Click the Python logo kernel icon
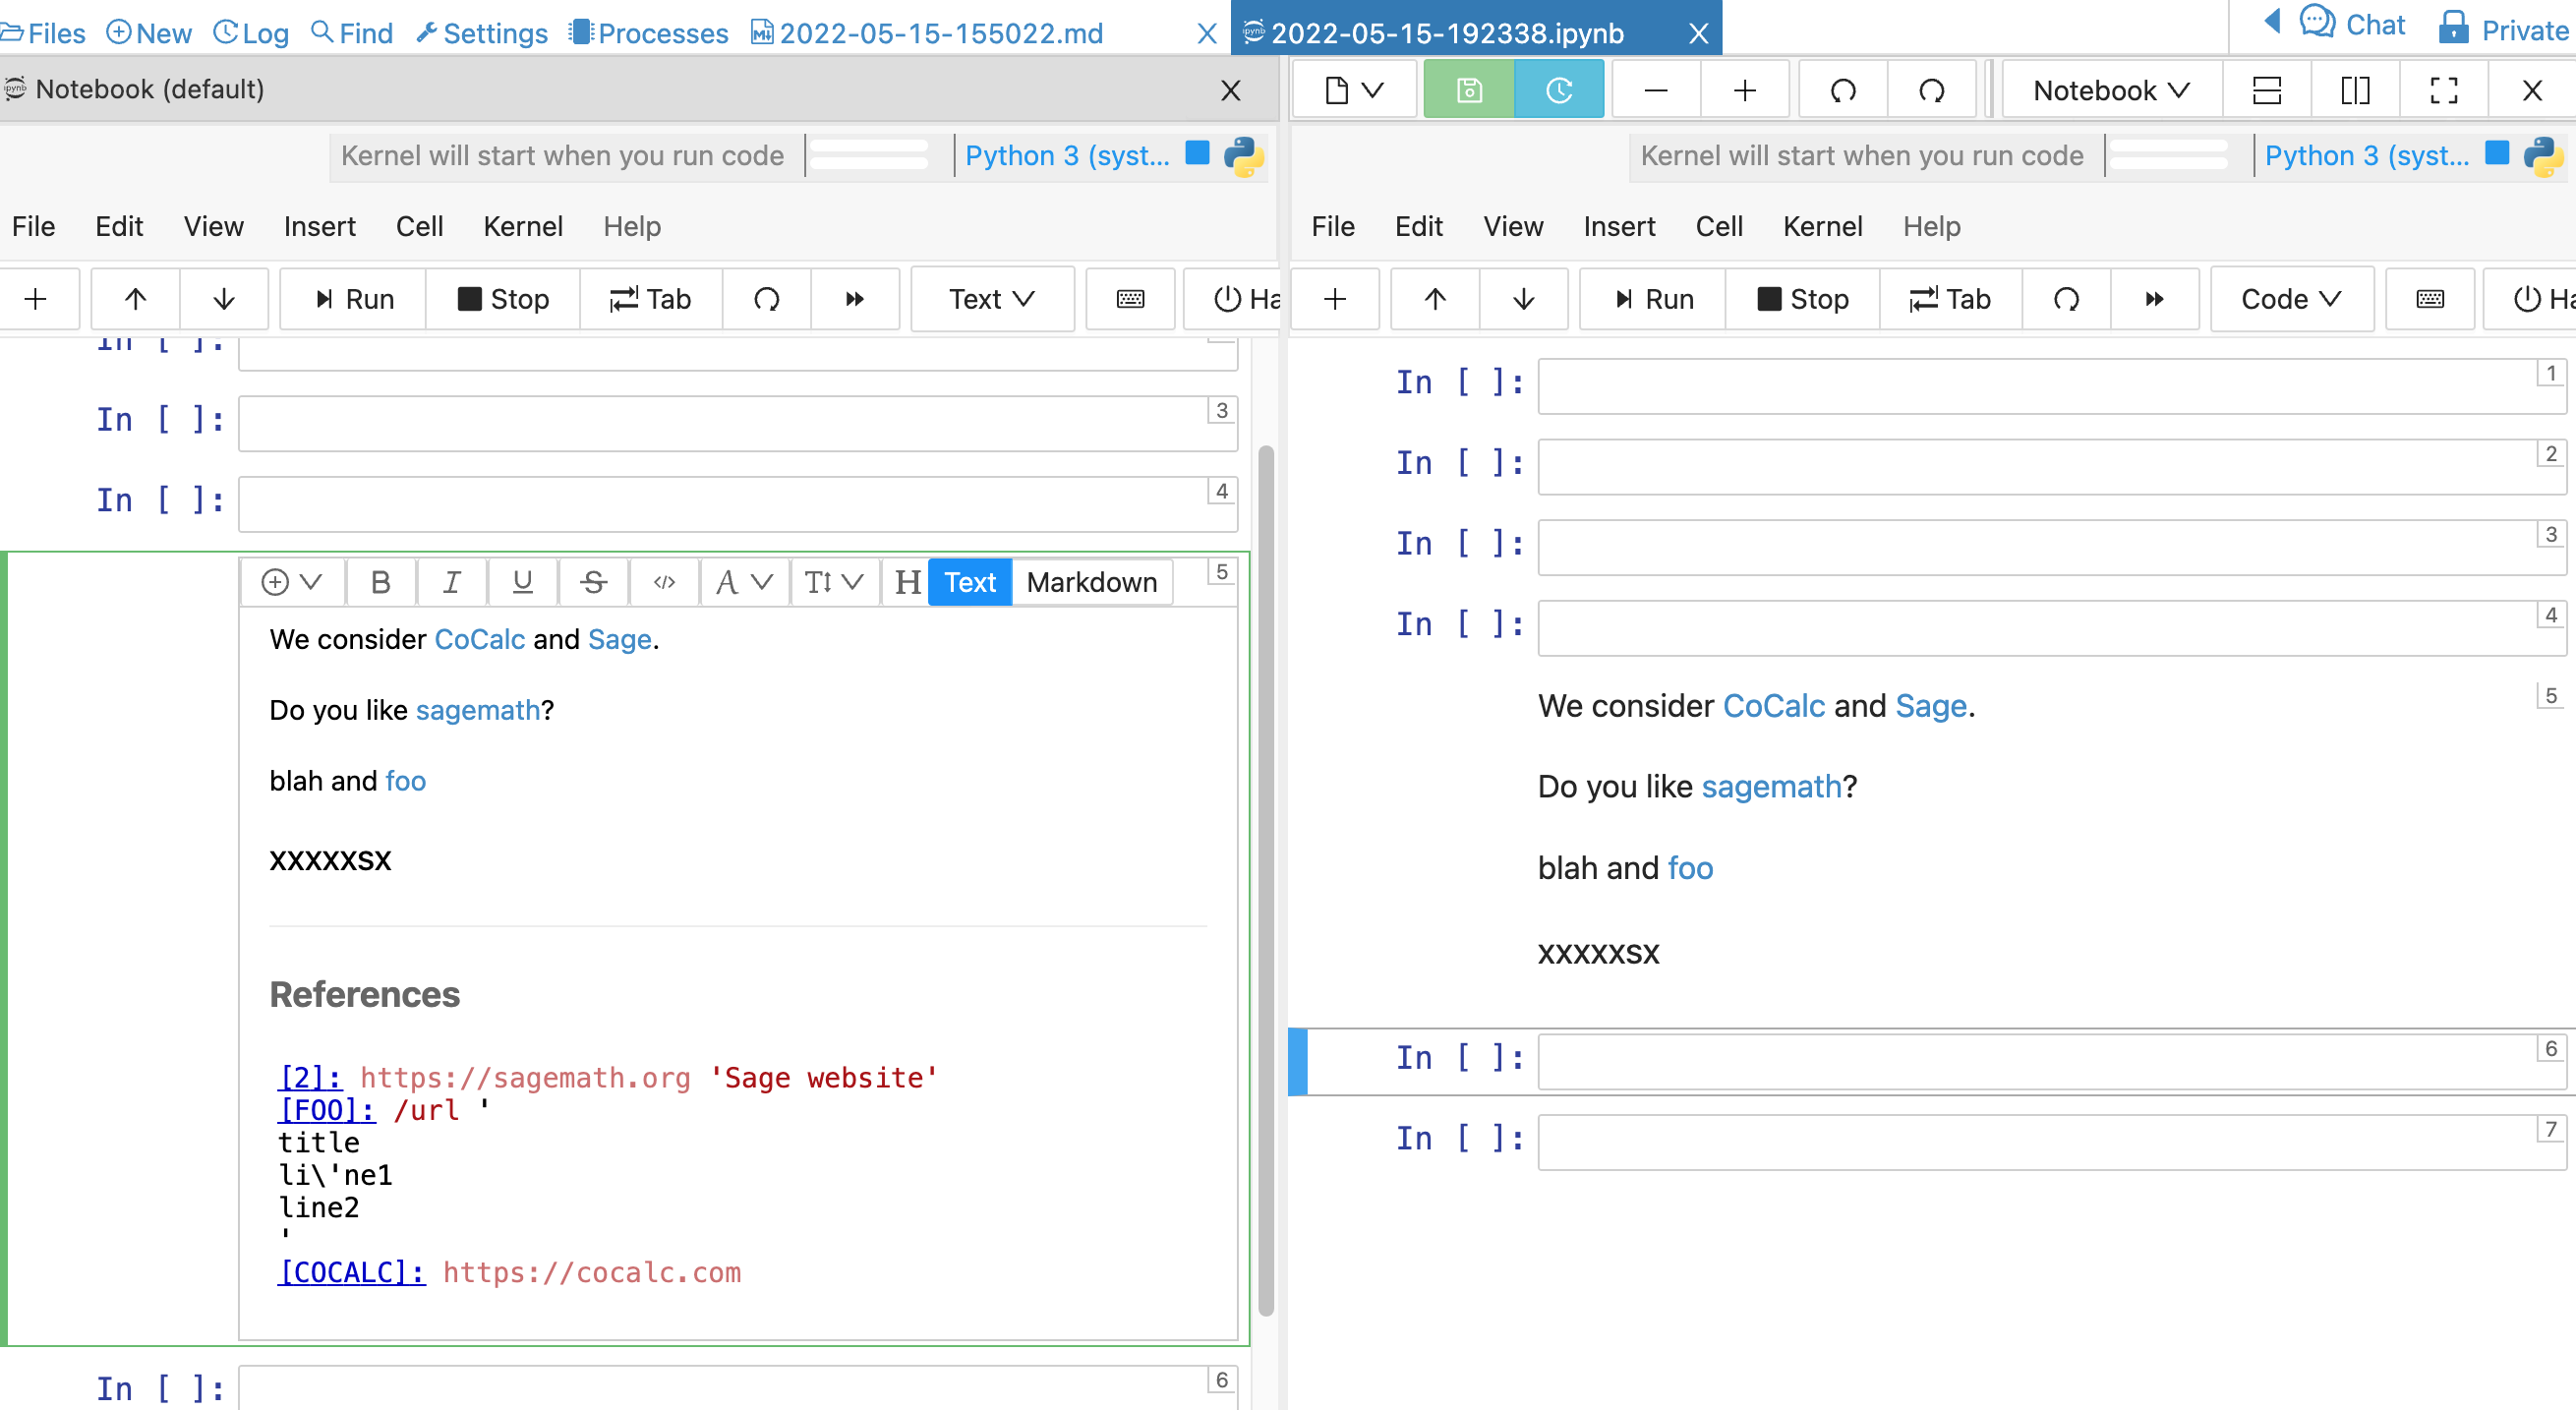This screenshot has height=1410, width=2576. pos(1243,156)
